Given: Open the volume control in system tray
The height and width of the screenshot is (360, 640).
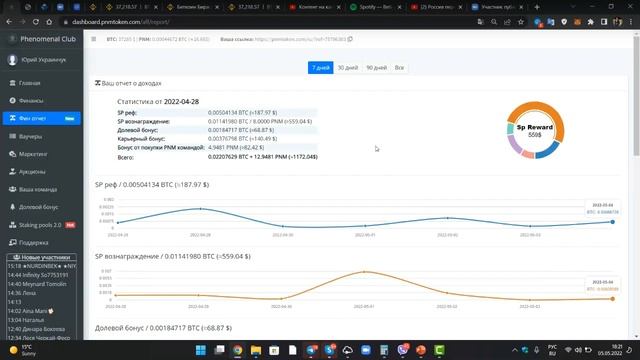Looking at the screenshot, I should coord(578,350).
